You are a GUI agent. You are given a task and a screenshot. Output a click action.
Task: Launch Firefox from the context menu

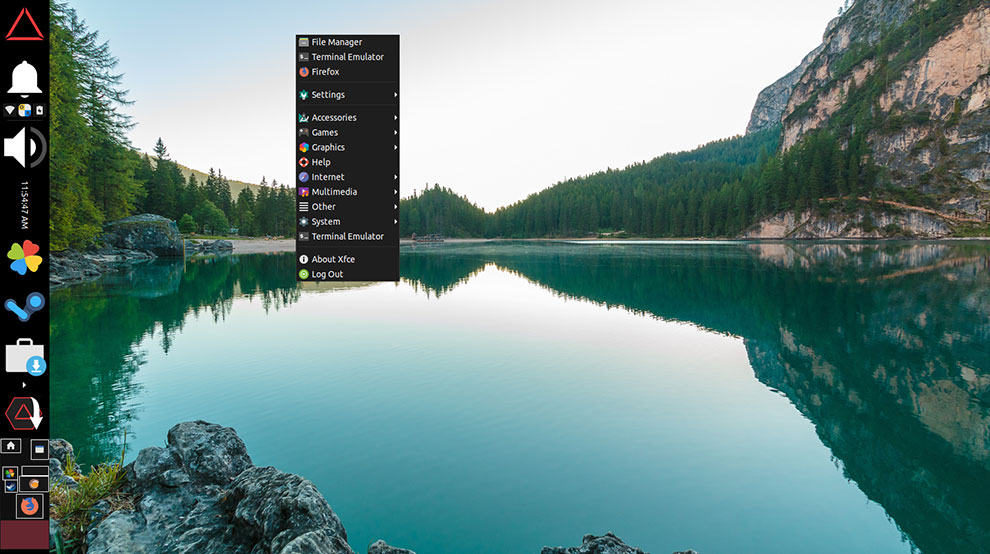(x=347, y=72)
